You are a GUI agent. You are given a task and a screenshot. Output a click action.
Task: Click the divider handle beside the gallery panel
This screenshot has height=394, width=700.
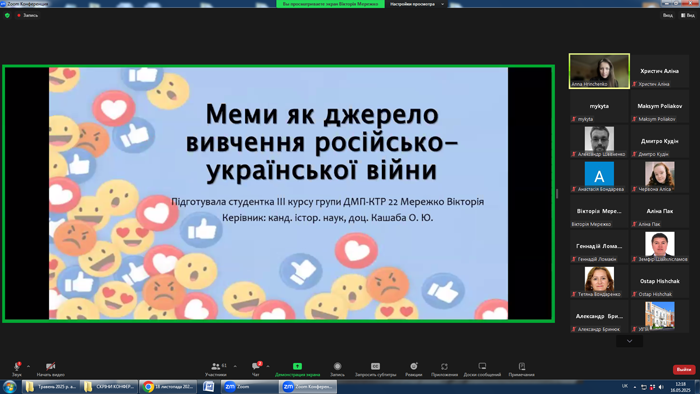click(557, 193)
